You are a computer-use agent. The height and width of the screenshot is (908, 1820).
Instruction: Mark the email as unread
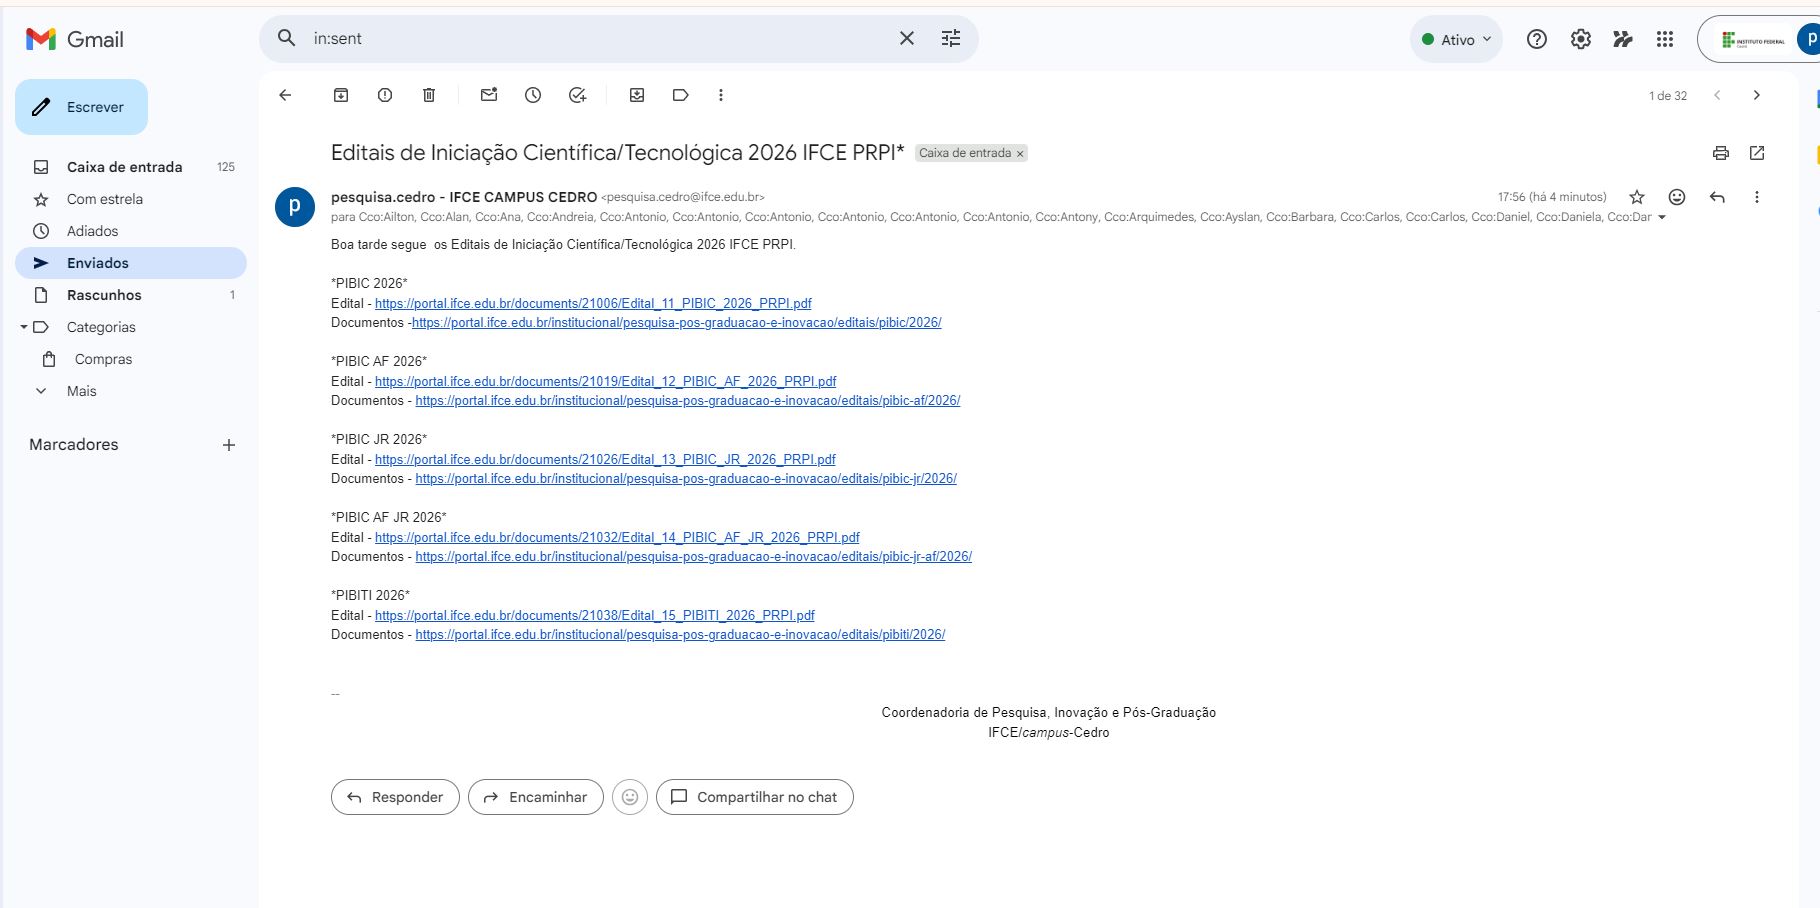(489, 95)
